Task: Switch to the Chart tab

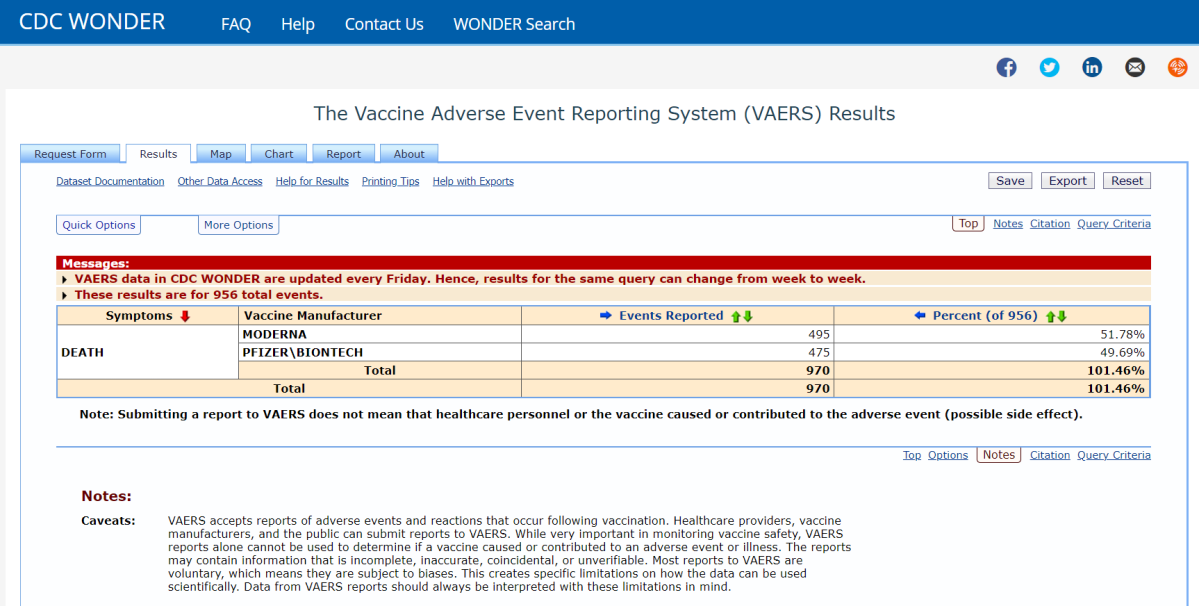Action: click(279, 154)
